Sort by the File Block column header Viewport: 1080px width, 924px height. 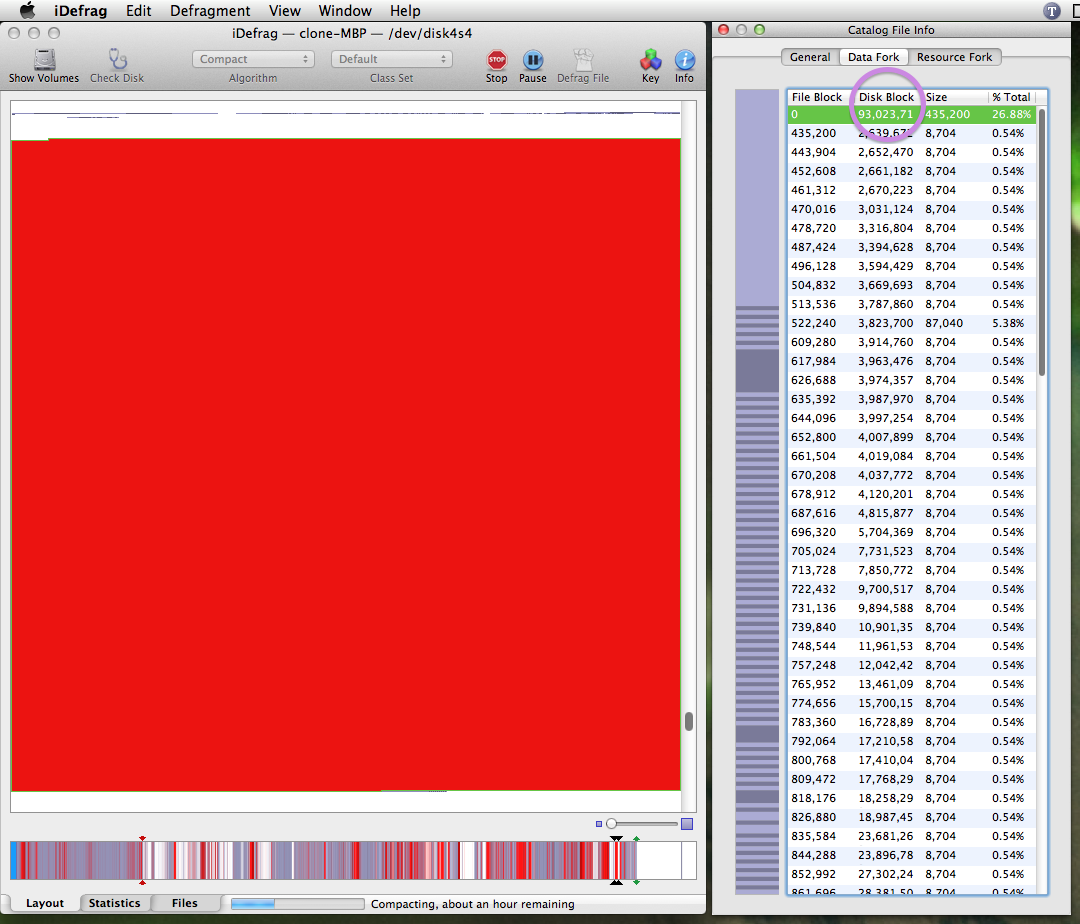click(820, 97)
